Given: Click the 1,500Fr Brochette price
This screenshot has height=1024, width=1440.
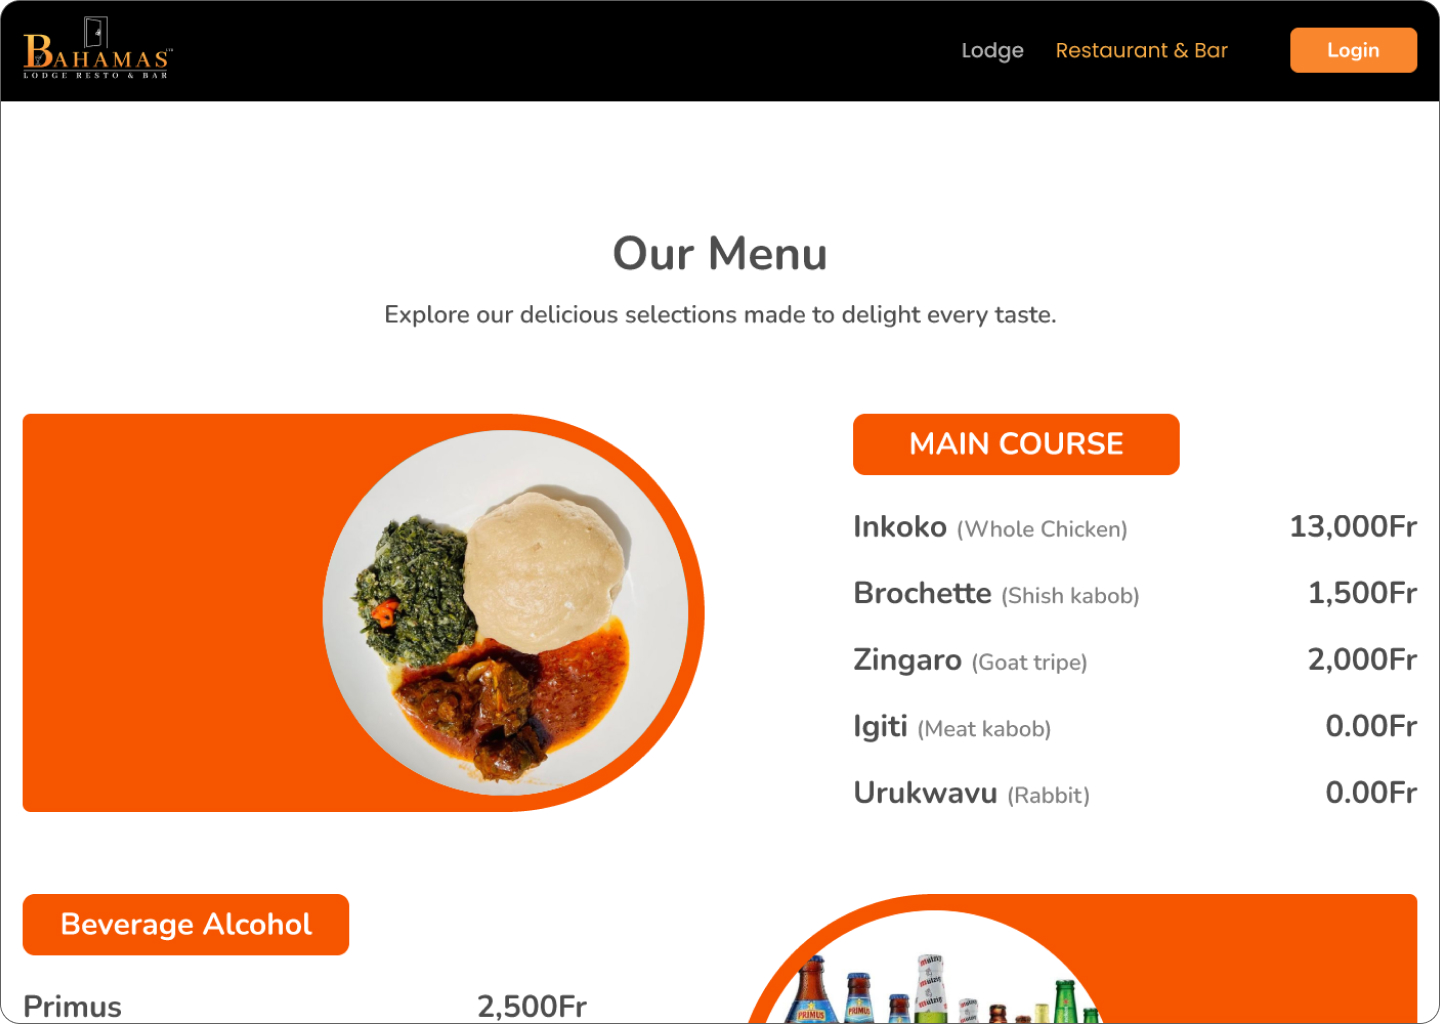Looking at the screenshot, I should [1362, 593].
